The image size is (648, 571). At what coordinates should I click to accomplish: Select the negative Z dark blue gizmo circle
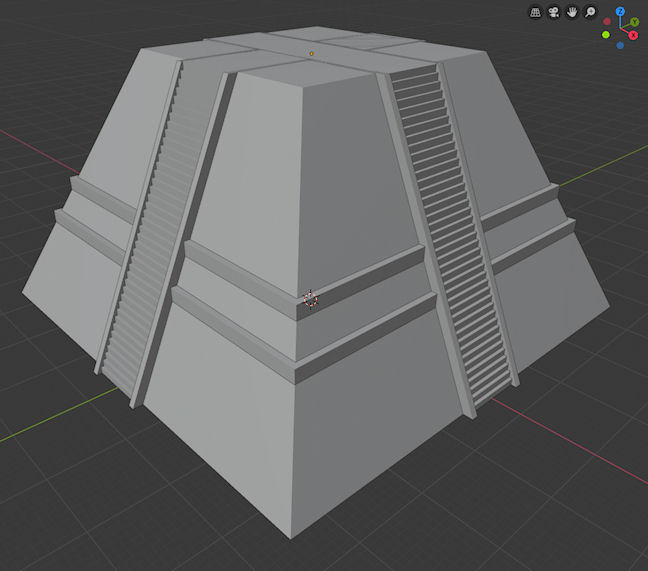(x=620, y=45)
